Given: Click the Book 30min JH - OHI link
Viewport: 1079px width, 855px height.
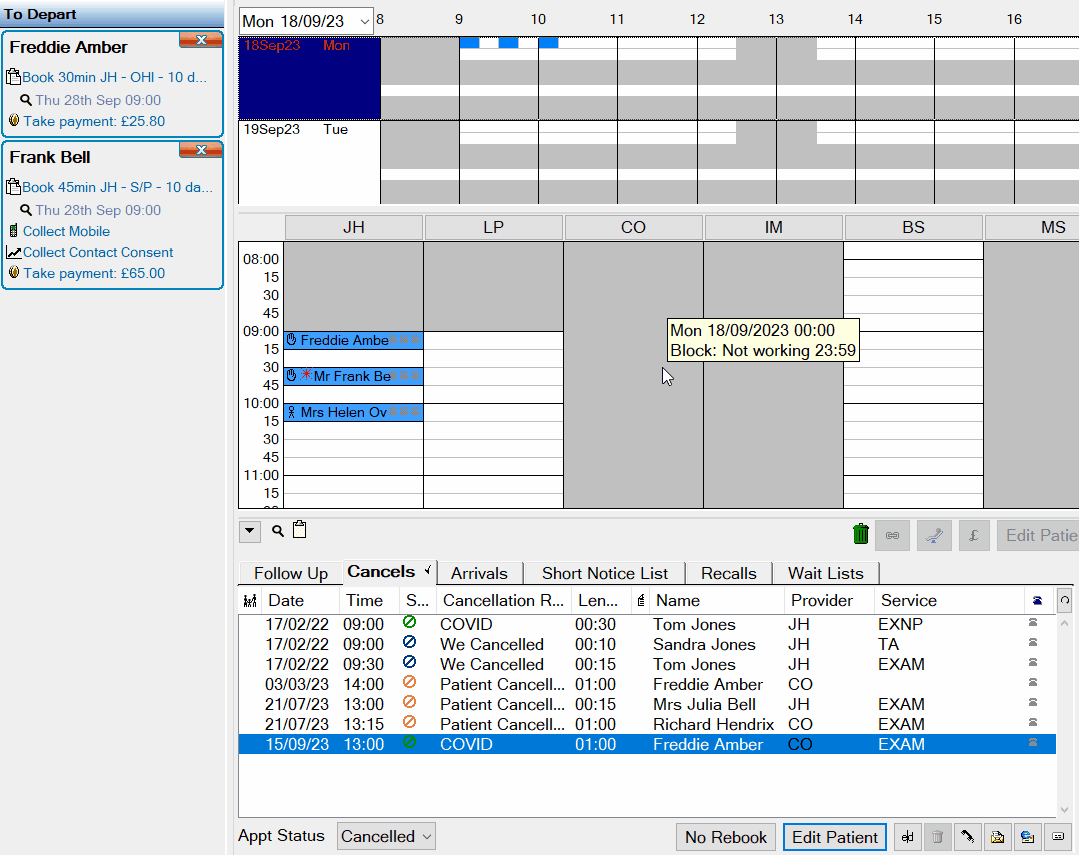Looking at the screenshot, I should point(114,77).
